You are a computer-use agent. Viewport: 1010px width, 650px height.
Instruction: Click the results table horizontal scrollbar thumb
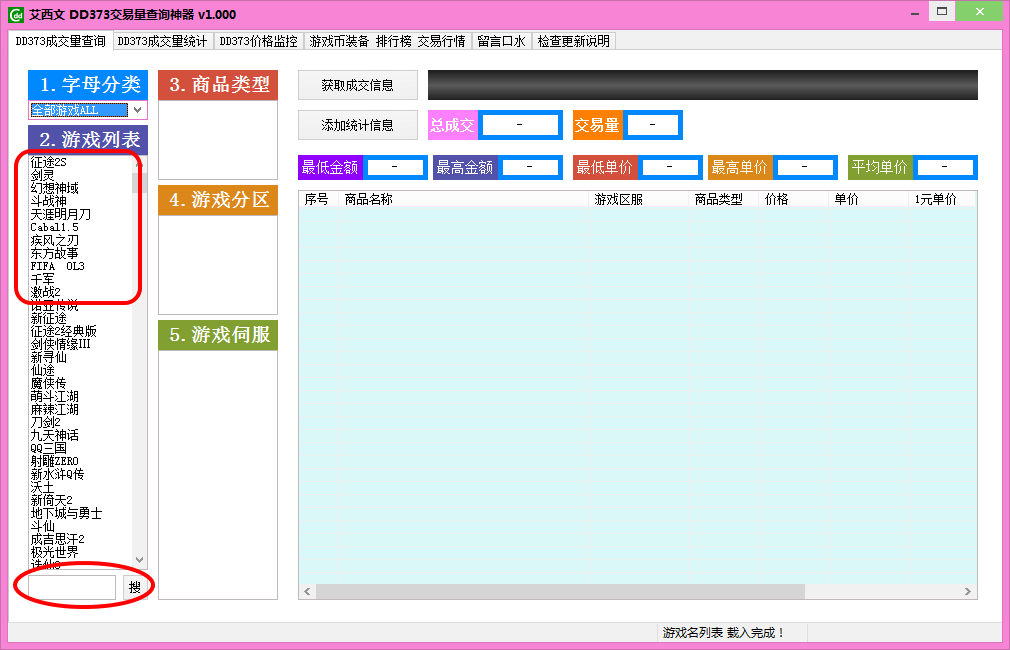click(x=560, y=591)
